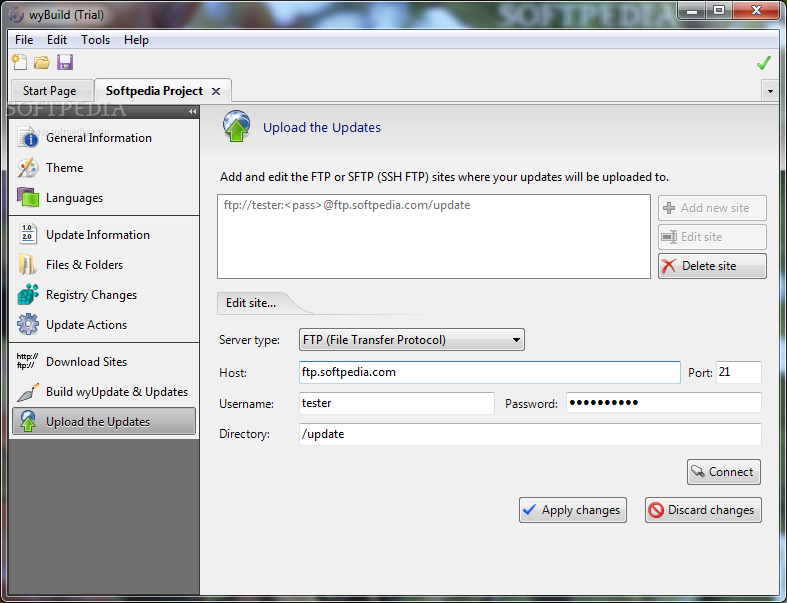
Task: Go to Files & Folders
Action: (104, 265)
